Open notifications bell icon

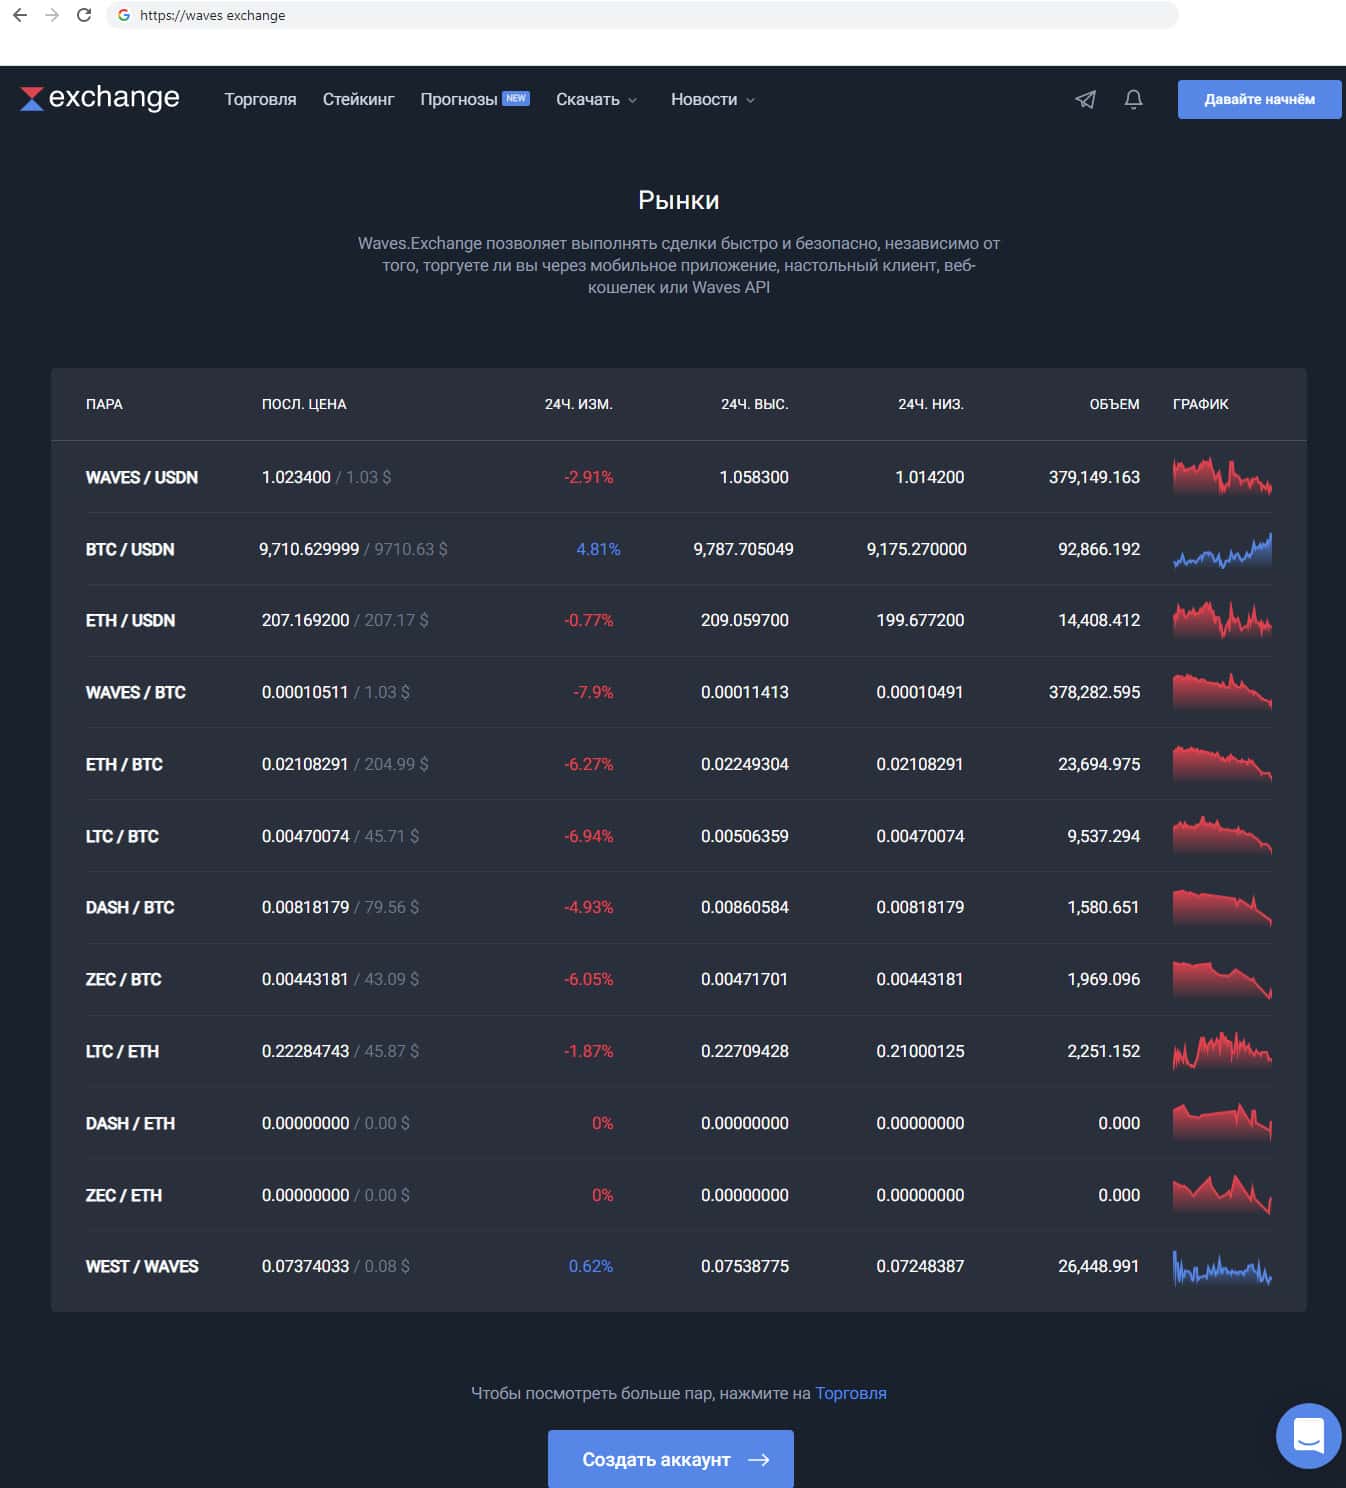point(1133,99)
